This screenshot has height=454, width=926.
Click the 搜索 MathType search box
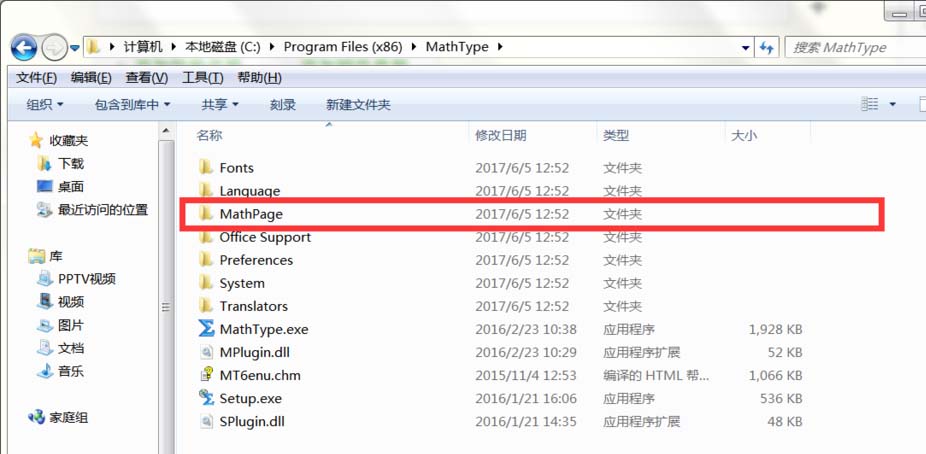[x=855, y=48]
